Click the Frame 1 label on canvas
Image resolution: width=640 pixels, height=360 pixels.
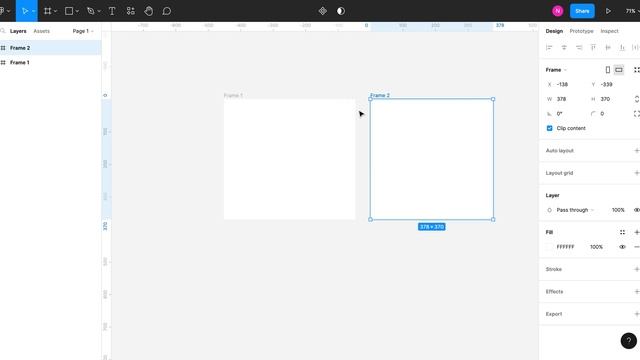(233, 96)
